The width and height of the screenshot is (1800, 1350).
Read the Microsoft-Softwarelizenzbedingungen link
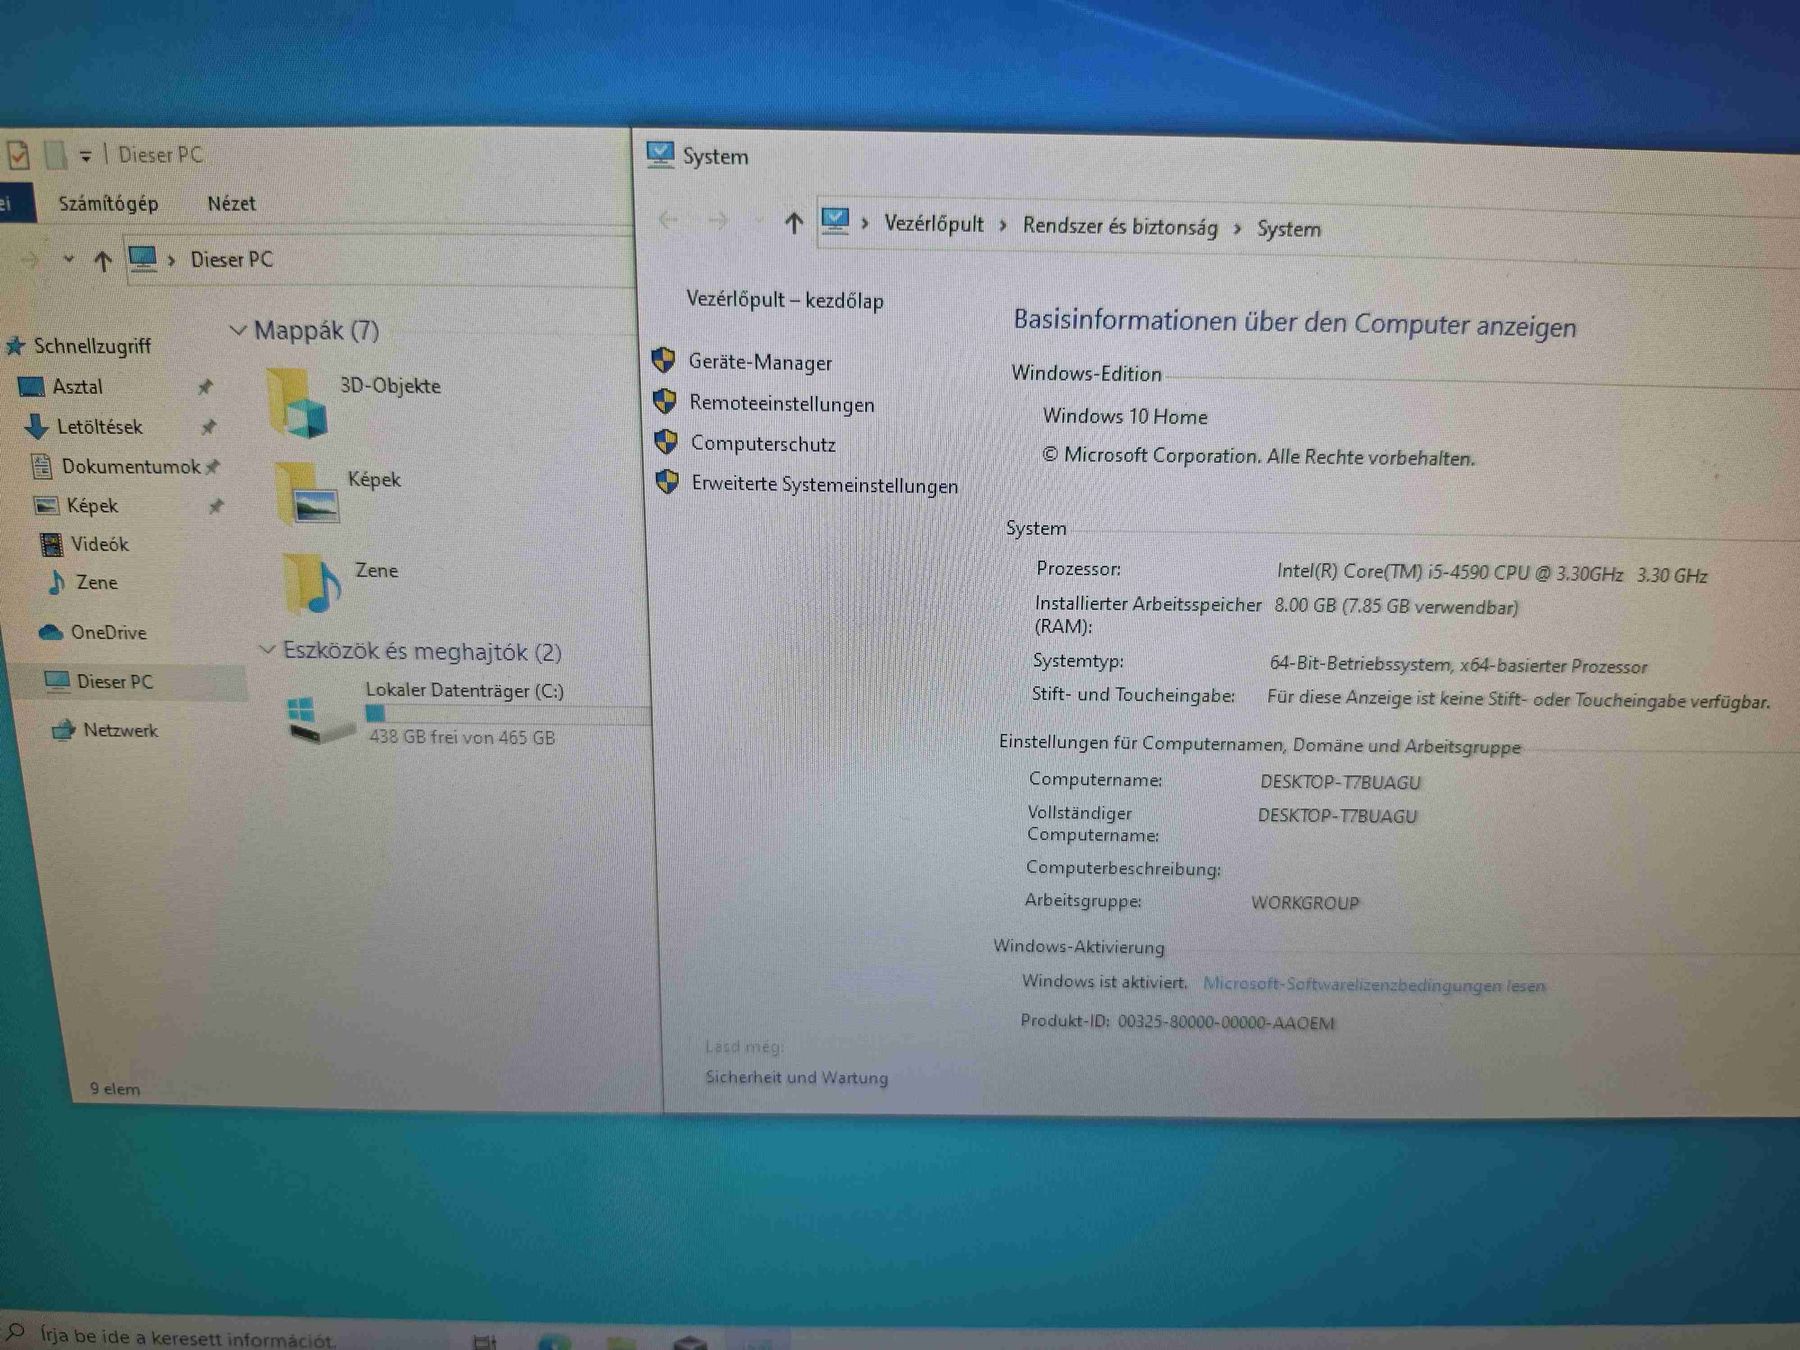pos(1374,985)
